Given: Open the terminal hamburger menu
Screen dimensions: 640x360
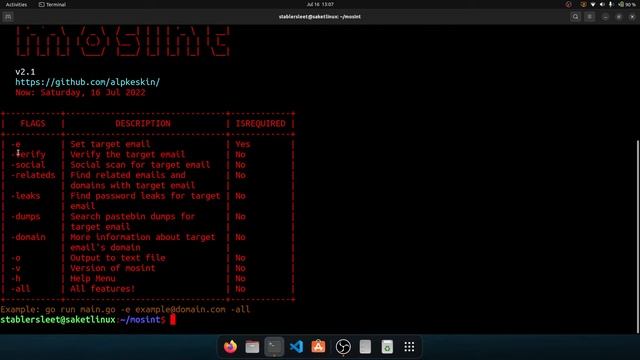Looking at the screenshot, I should [590, 17].
